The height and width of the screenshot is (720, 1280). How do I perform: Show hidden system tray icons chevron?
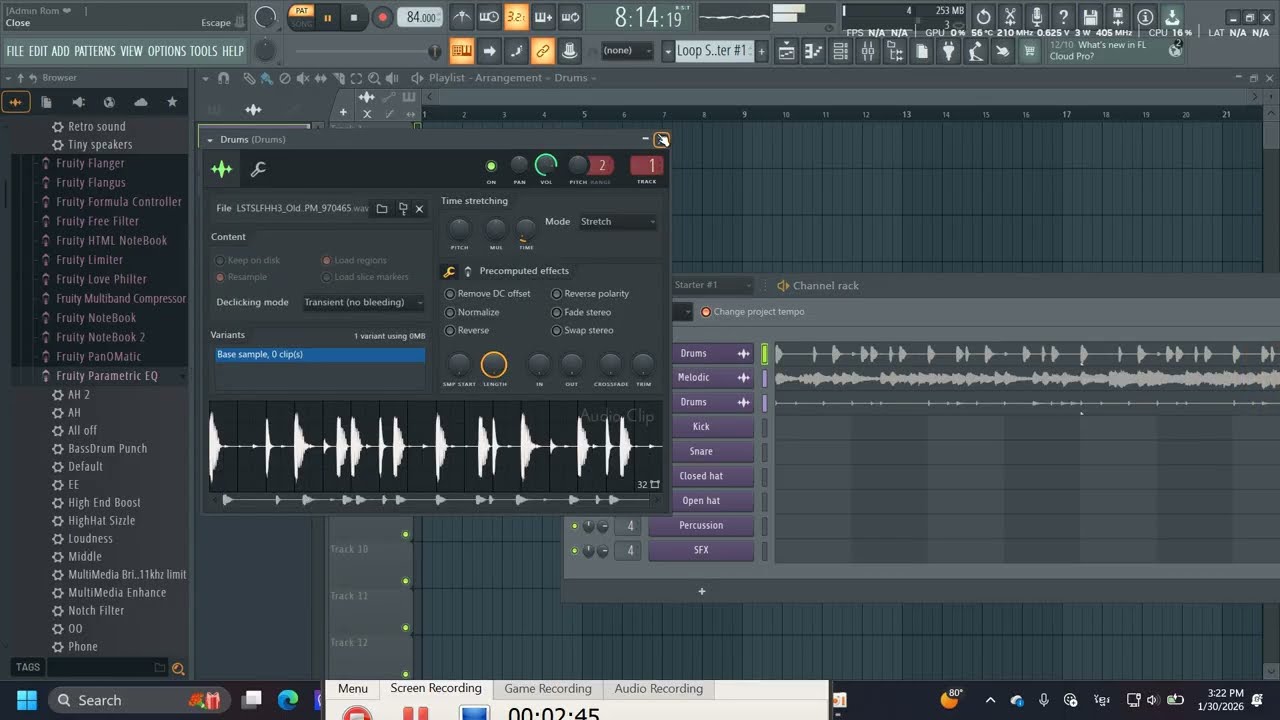click(x=990, y=700)
